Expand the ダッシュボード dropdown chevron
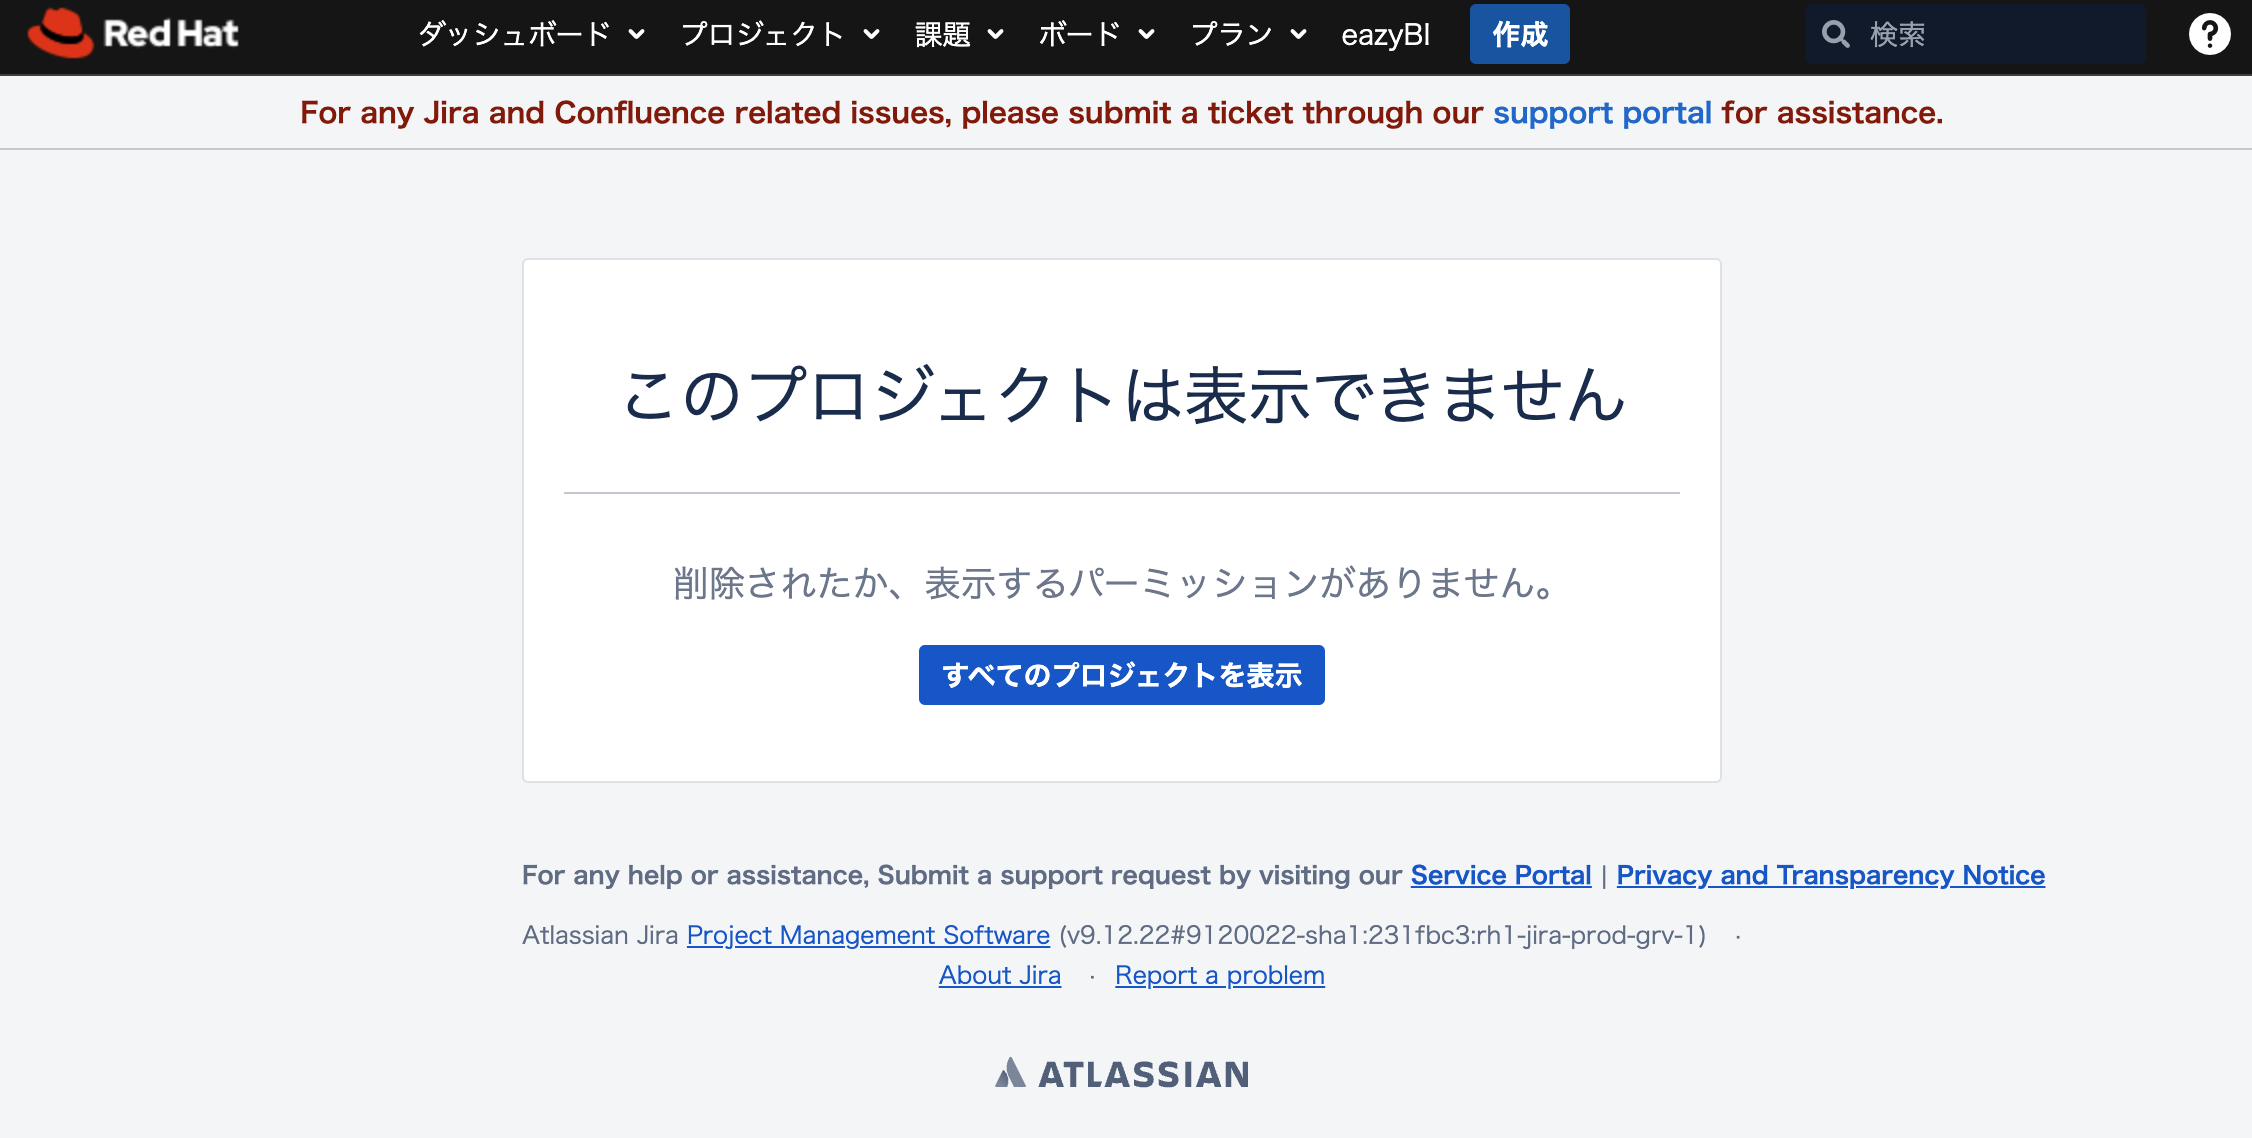This screenshot has height=1138, width=2252. click(637, 35)
